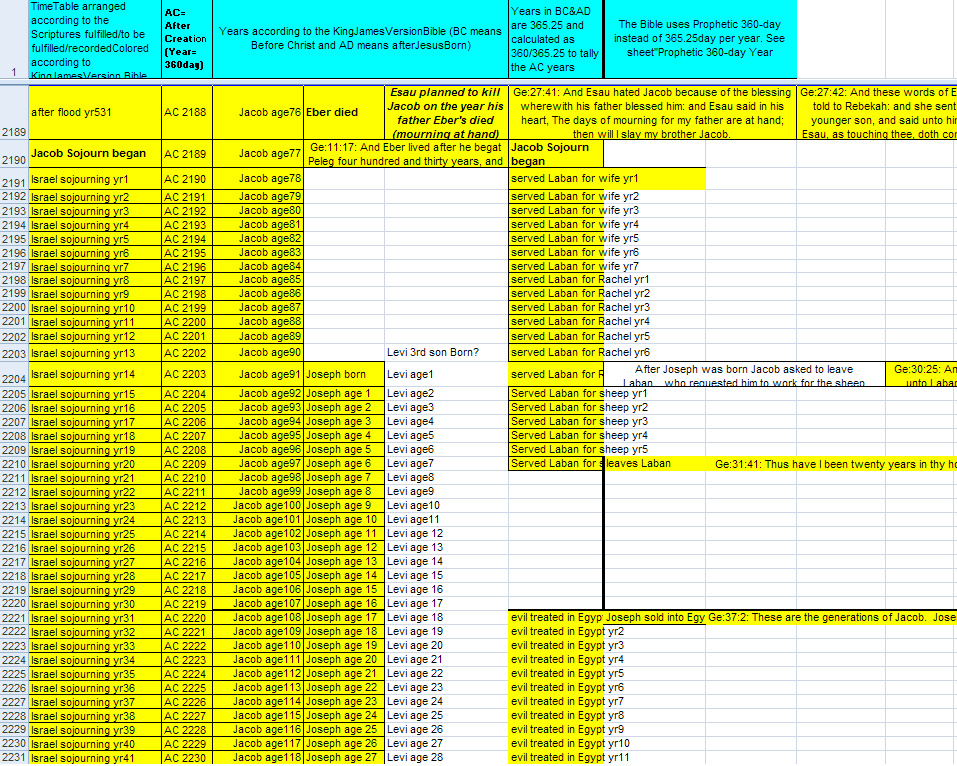This screenshot has width=957, height=766.
Task: Select row header 2231
Action: click(14, 757)
